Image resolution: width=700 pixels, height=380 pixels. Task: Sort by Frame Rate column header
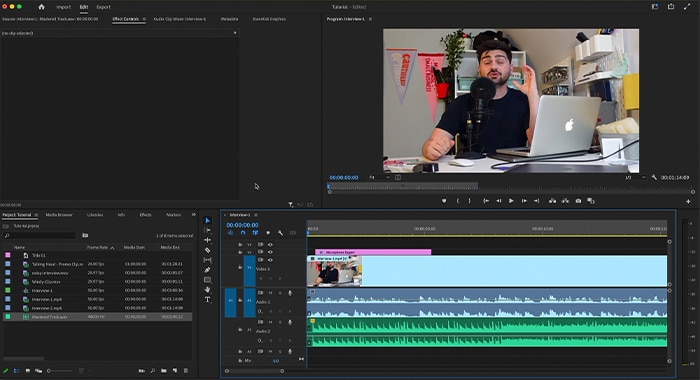click(x=98, y=247)
